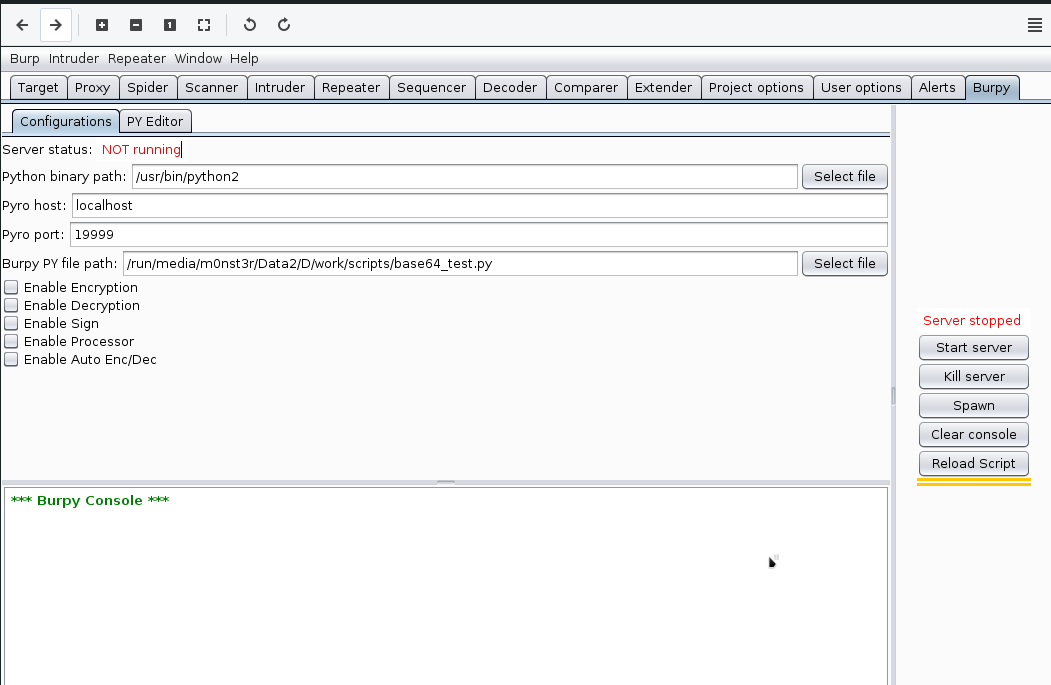
Task: Open the Burp menu
Action: [x=25, y=59]
